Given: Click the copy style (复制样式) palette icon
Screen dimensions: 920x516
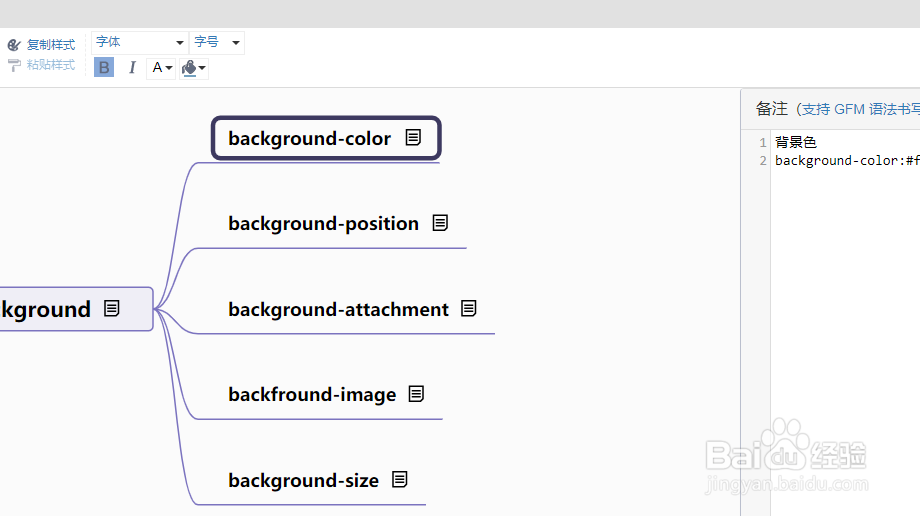Looking at the screenshot, I should pyautogui.click(x=14, y=45).
